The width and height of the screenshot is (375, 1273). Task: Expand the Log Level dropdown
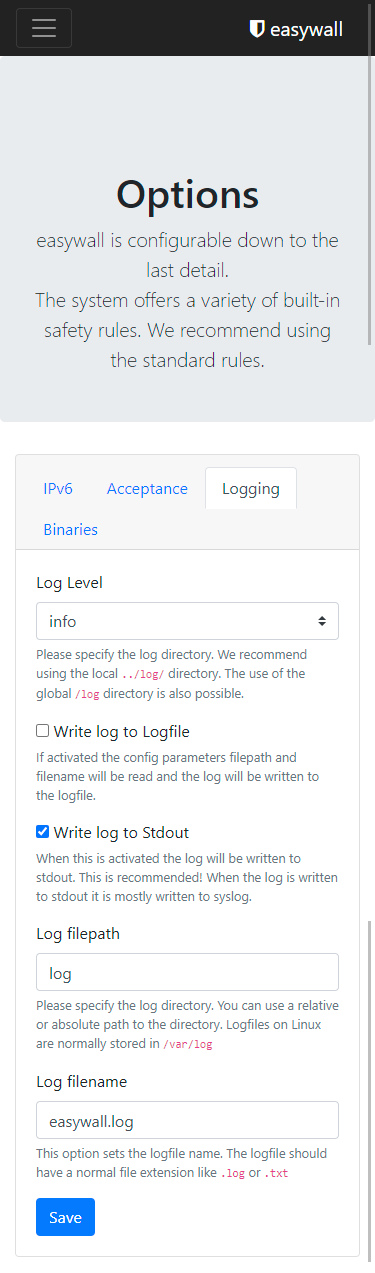pyautogui.click(x=187, y=621)
